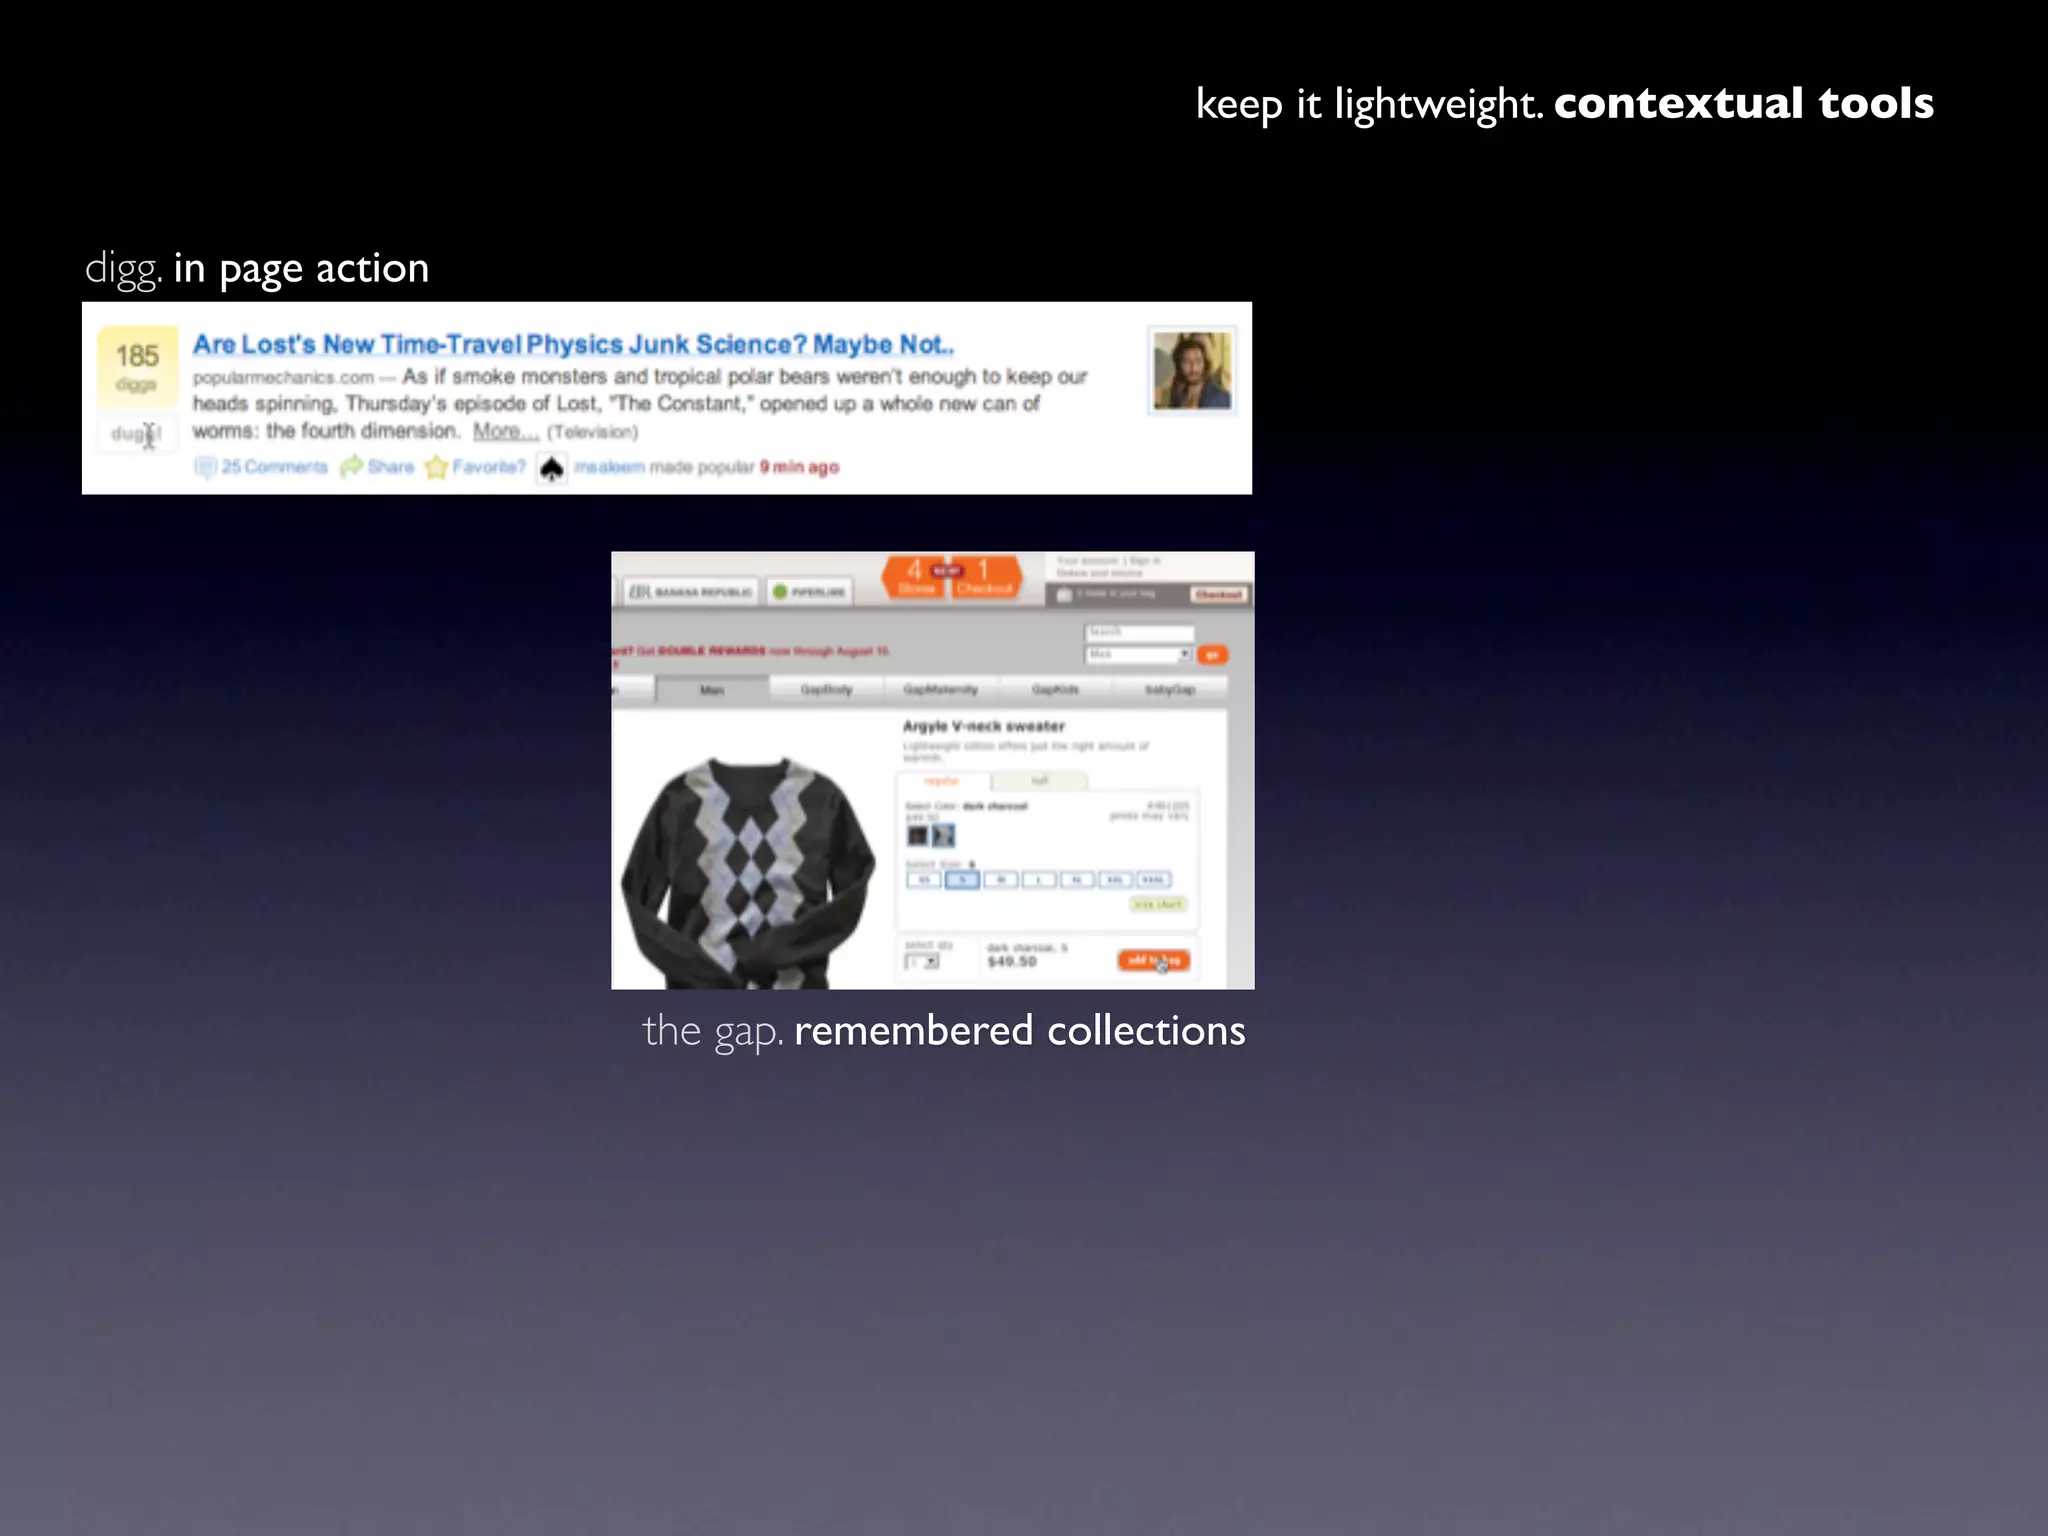Viewport: 2048px width, 1536px height.
Task: Open the 25 Comments link
Action: [274, 467]
